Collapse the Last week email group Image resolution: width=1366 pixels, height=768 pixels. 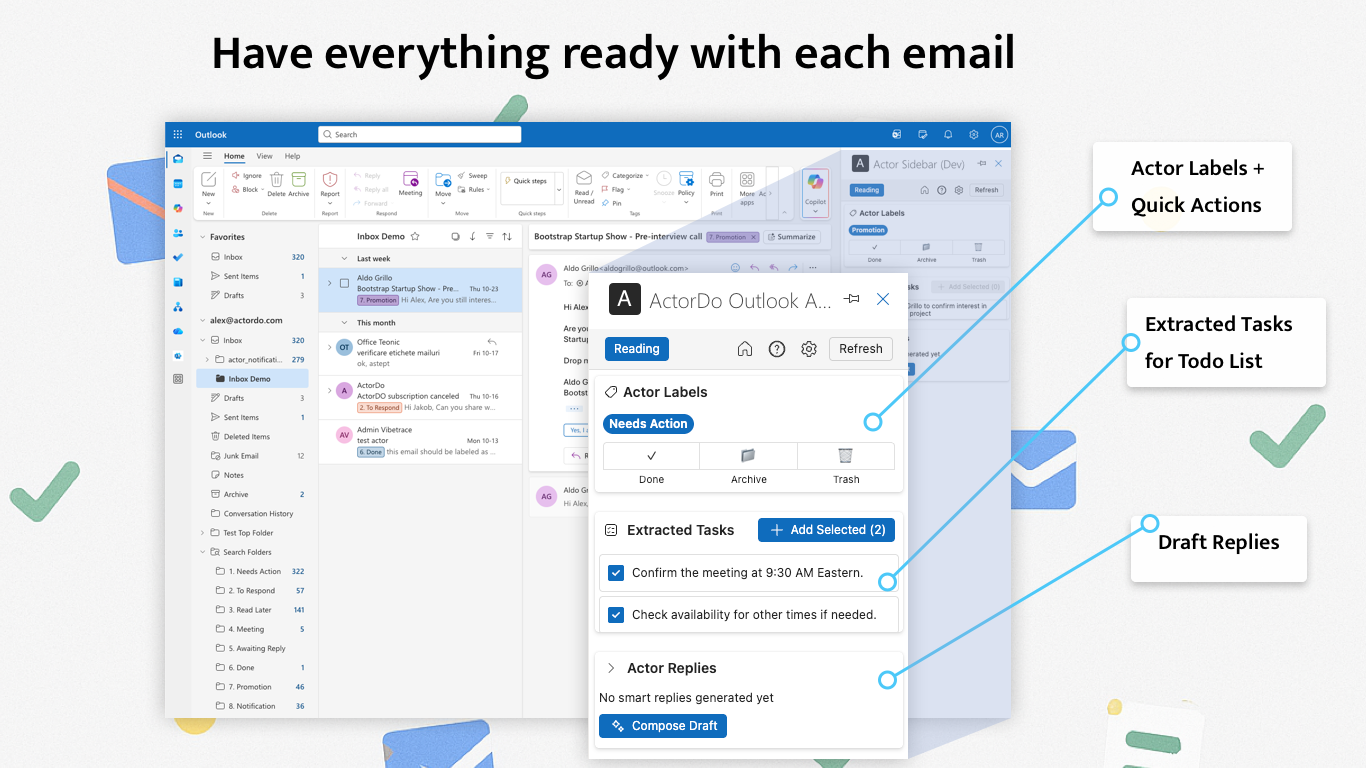click(x=345, y=257)
